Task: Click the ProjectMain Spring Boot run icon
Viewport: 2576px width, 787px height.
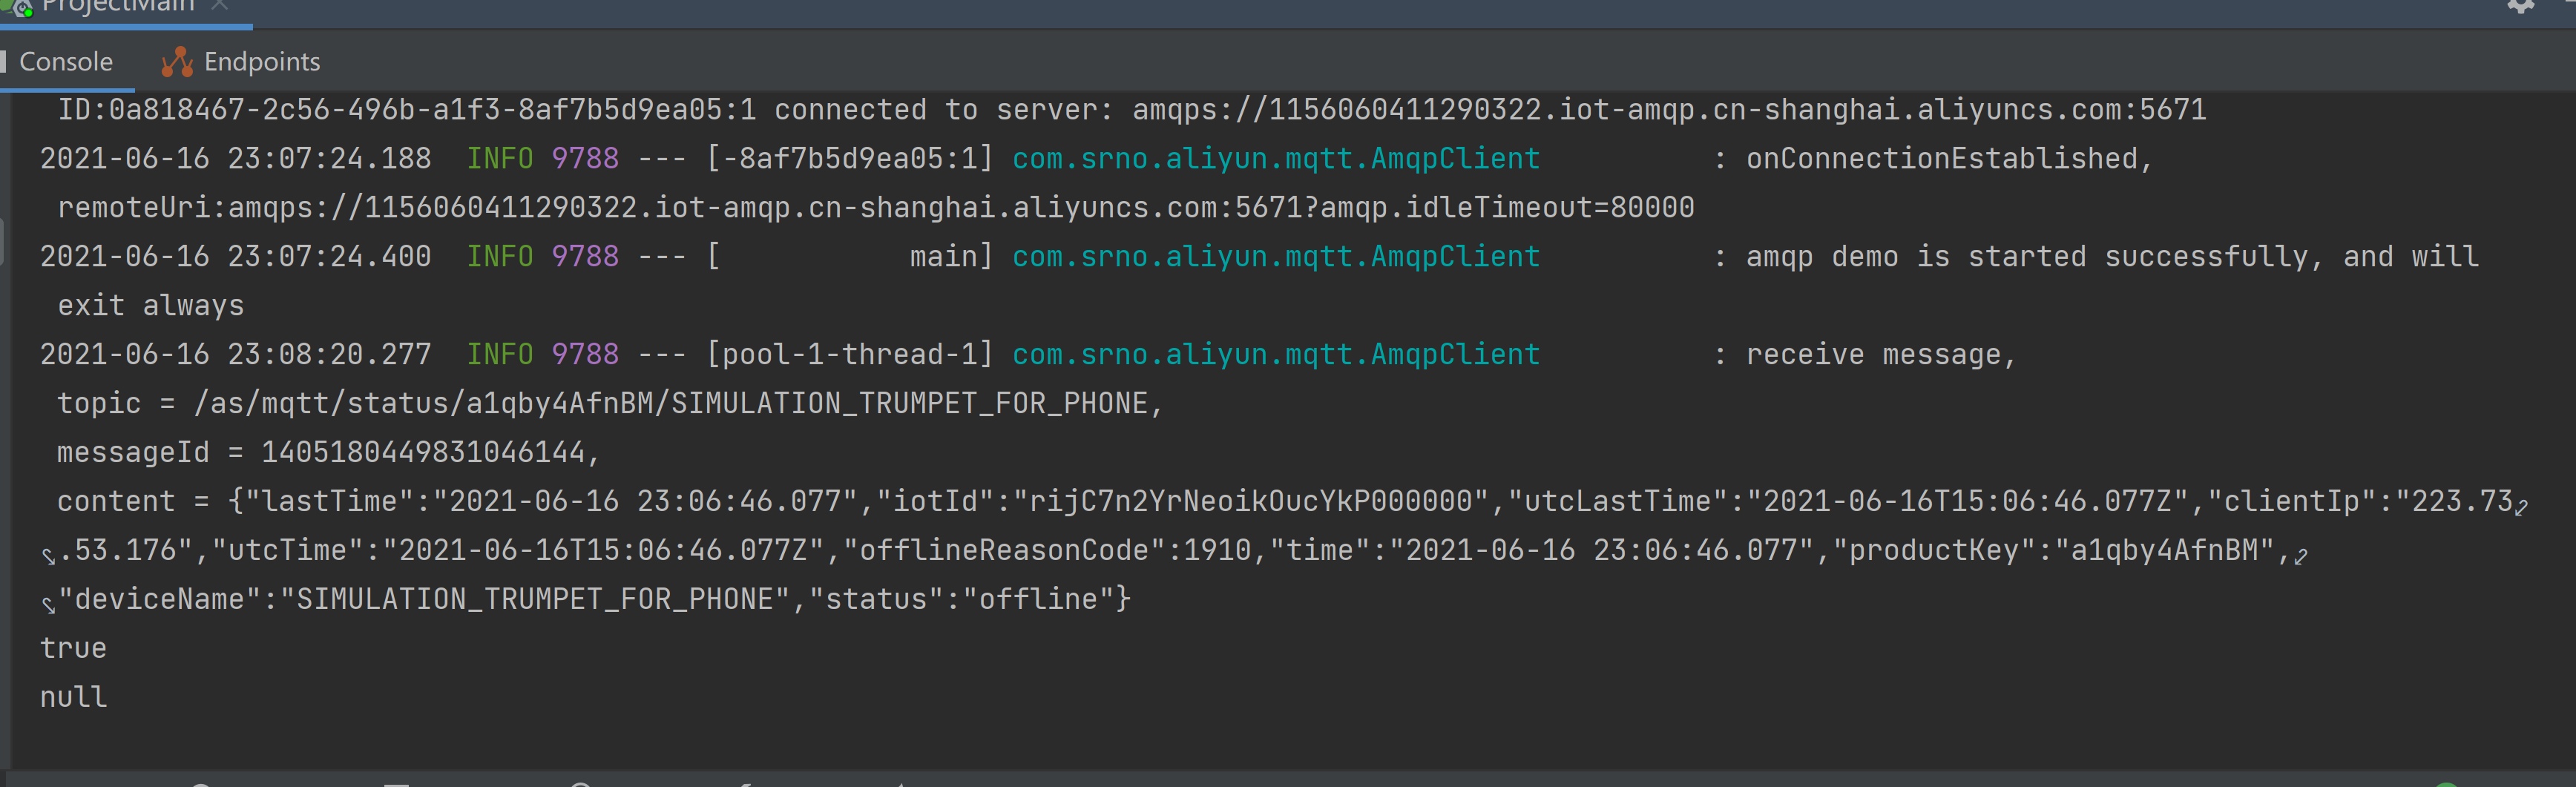Action: tap(18, 8)
